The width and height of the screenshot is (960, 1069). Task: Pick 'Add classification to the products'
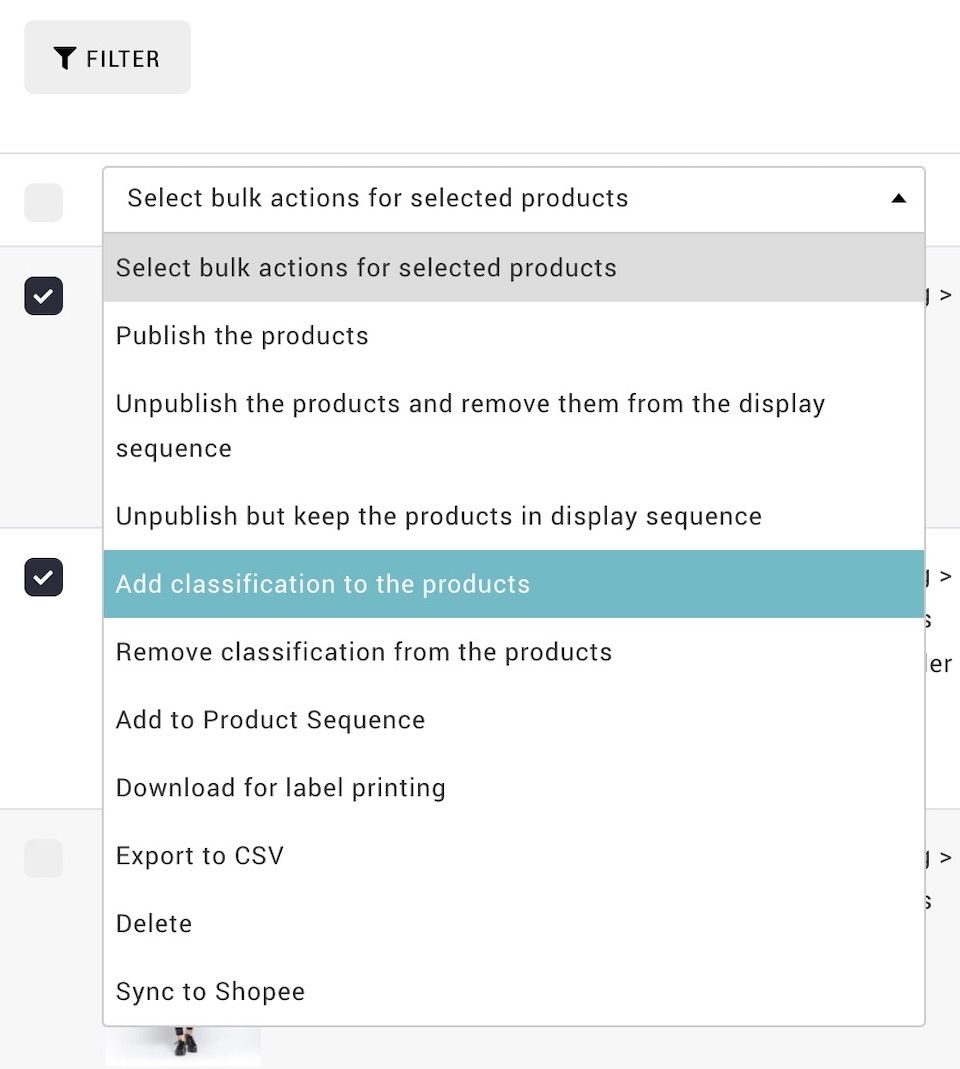(x=513, y=584)
